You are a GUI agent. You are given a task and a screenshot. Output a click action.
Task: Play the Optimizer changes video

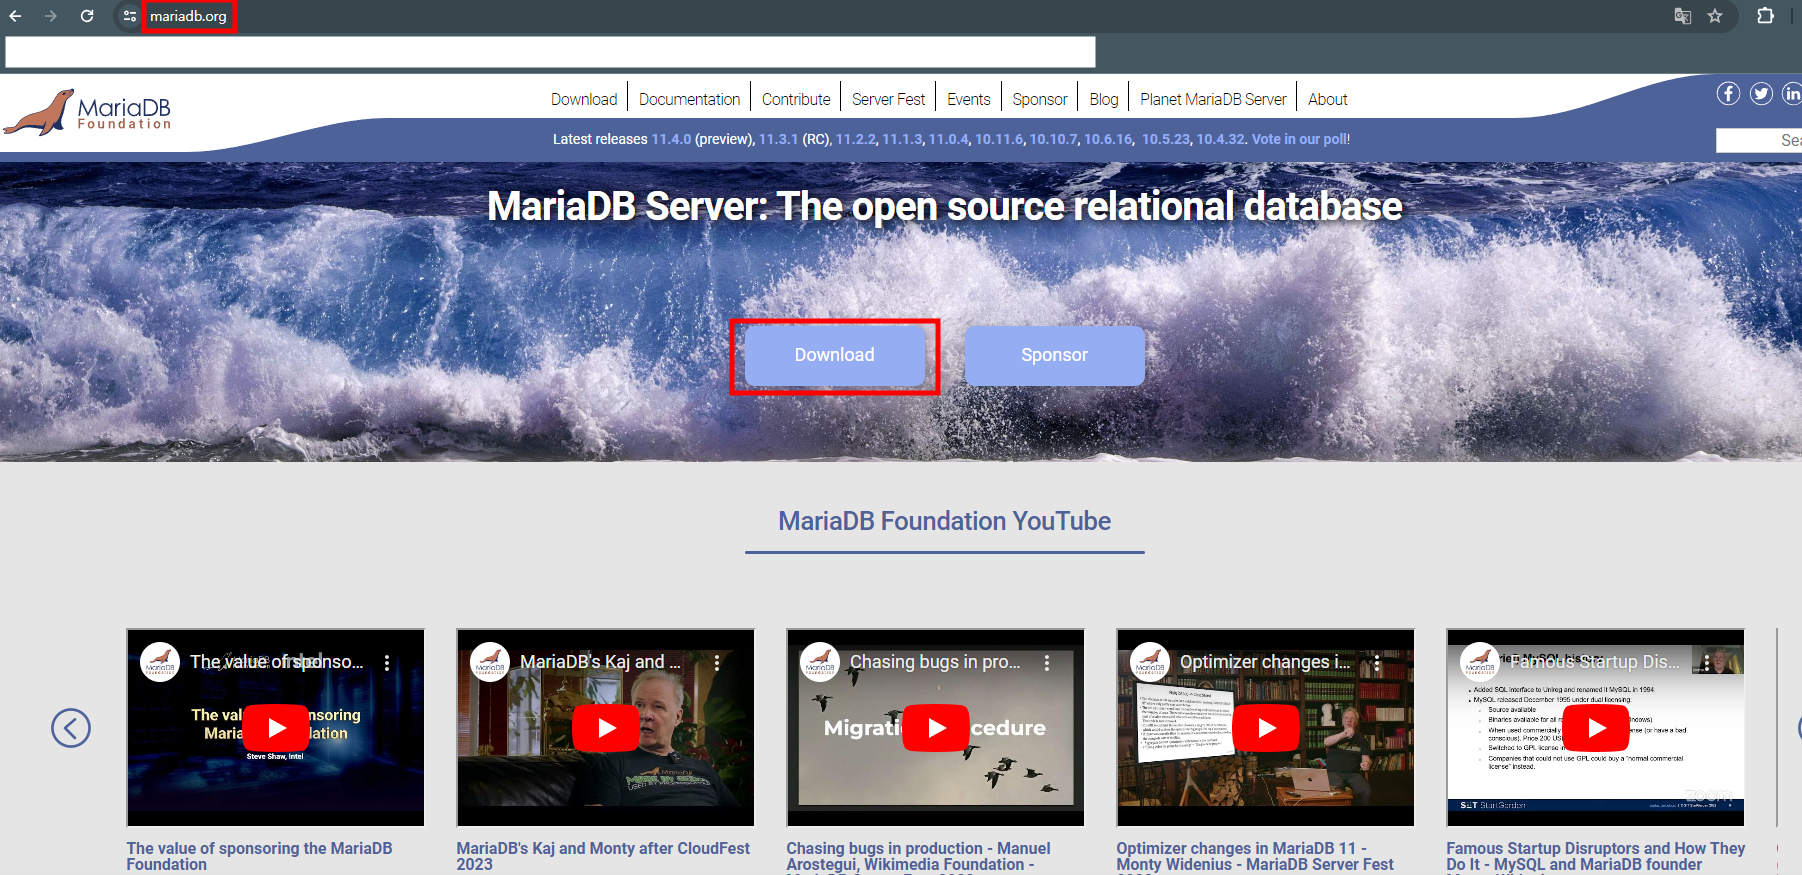[1266, 728]
